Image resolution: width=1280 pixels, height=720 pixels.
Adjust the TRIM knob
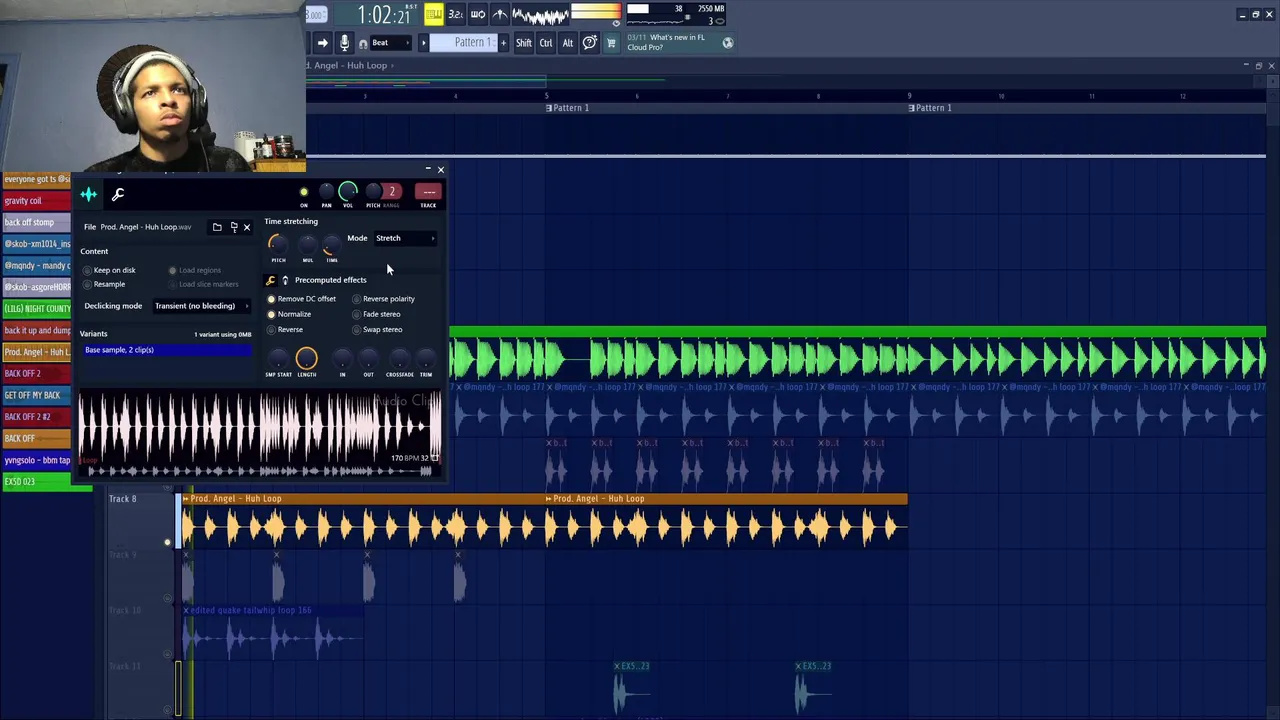click(426, 359)
